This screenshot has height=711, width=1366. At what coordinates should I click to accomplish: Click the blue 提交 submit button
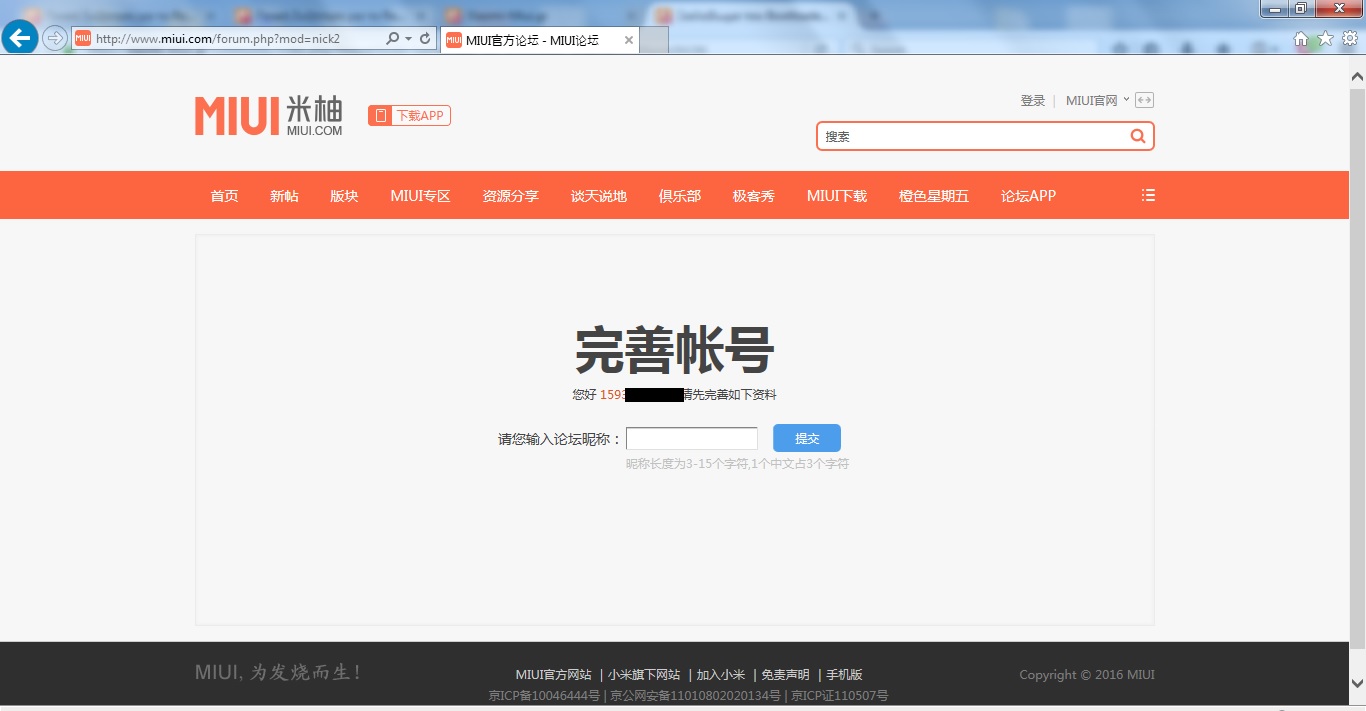pyautogui.click(x=807, y=438)
